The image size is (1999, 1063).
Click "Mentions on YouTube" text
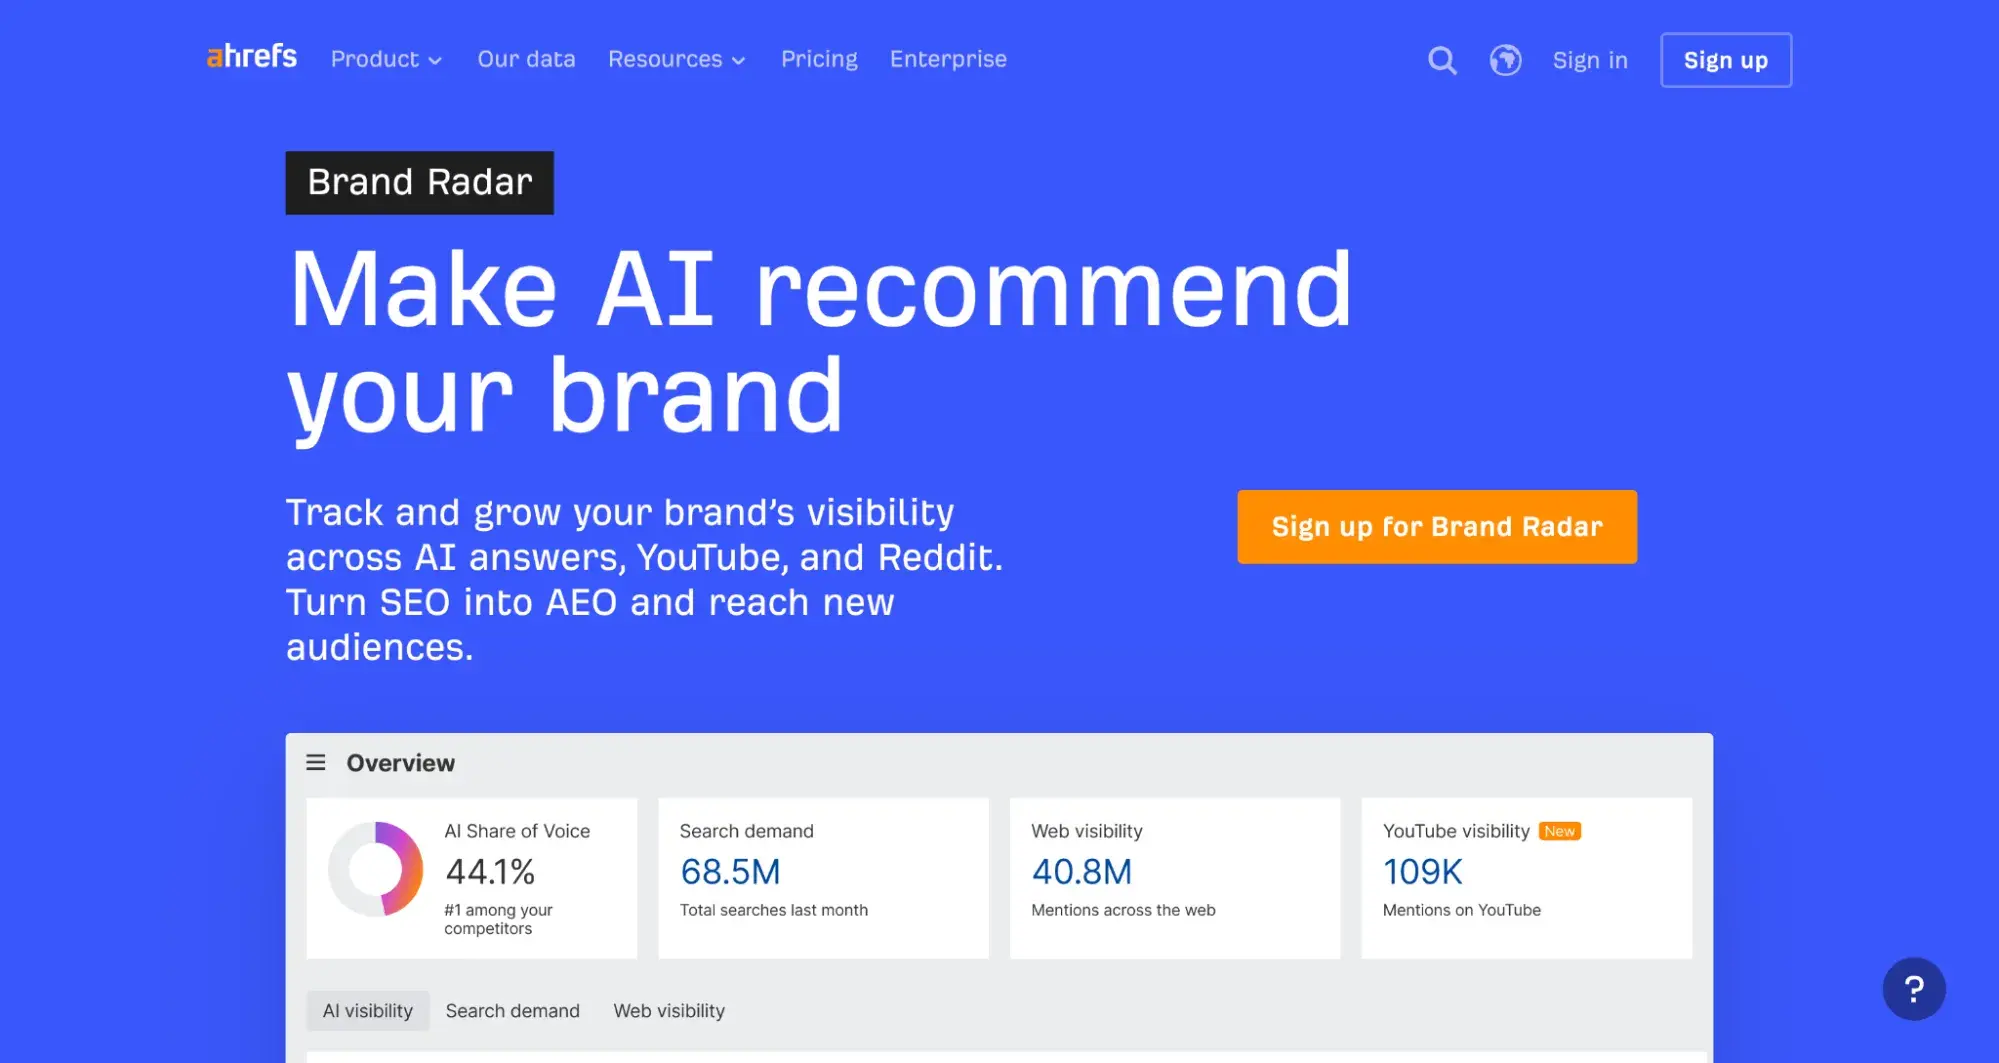click(x=1461, y=910)
